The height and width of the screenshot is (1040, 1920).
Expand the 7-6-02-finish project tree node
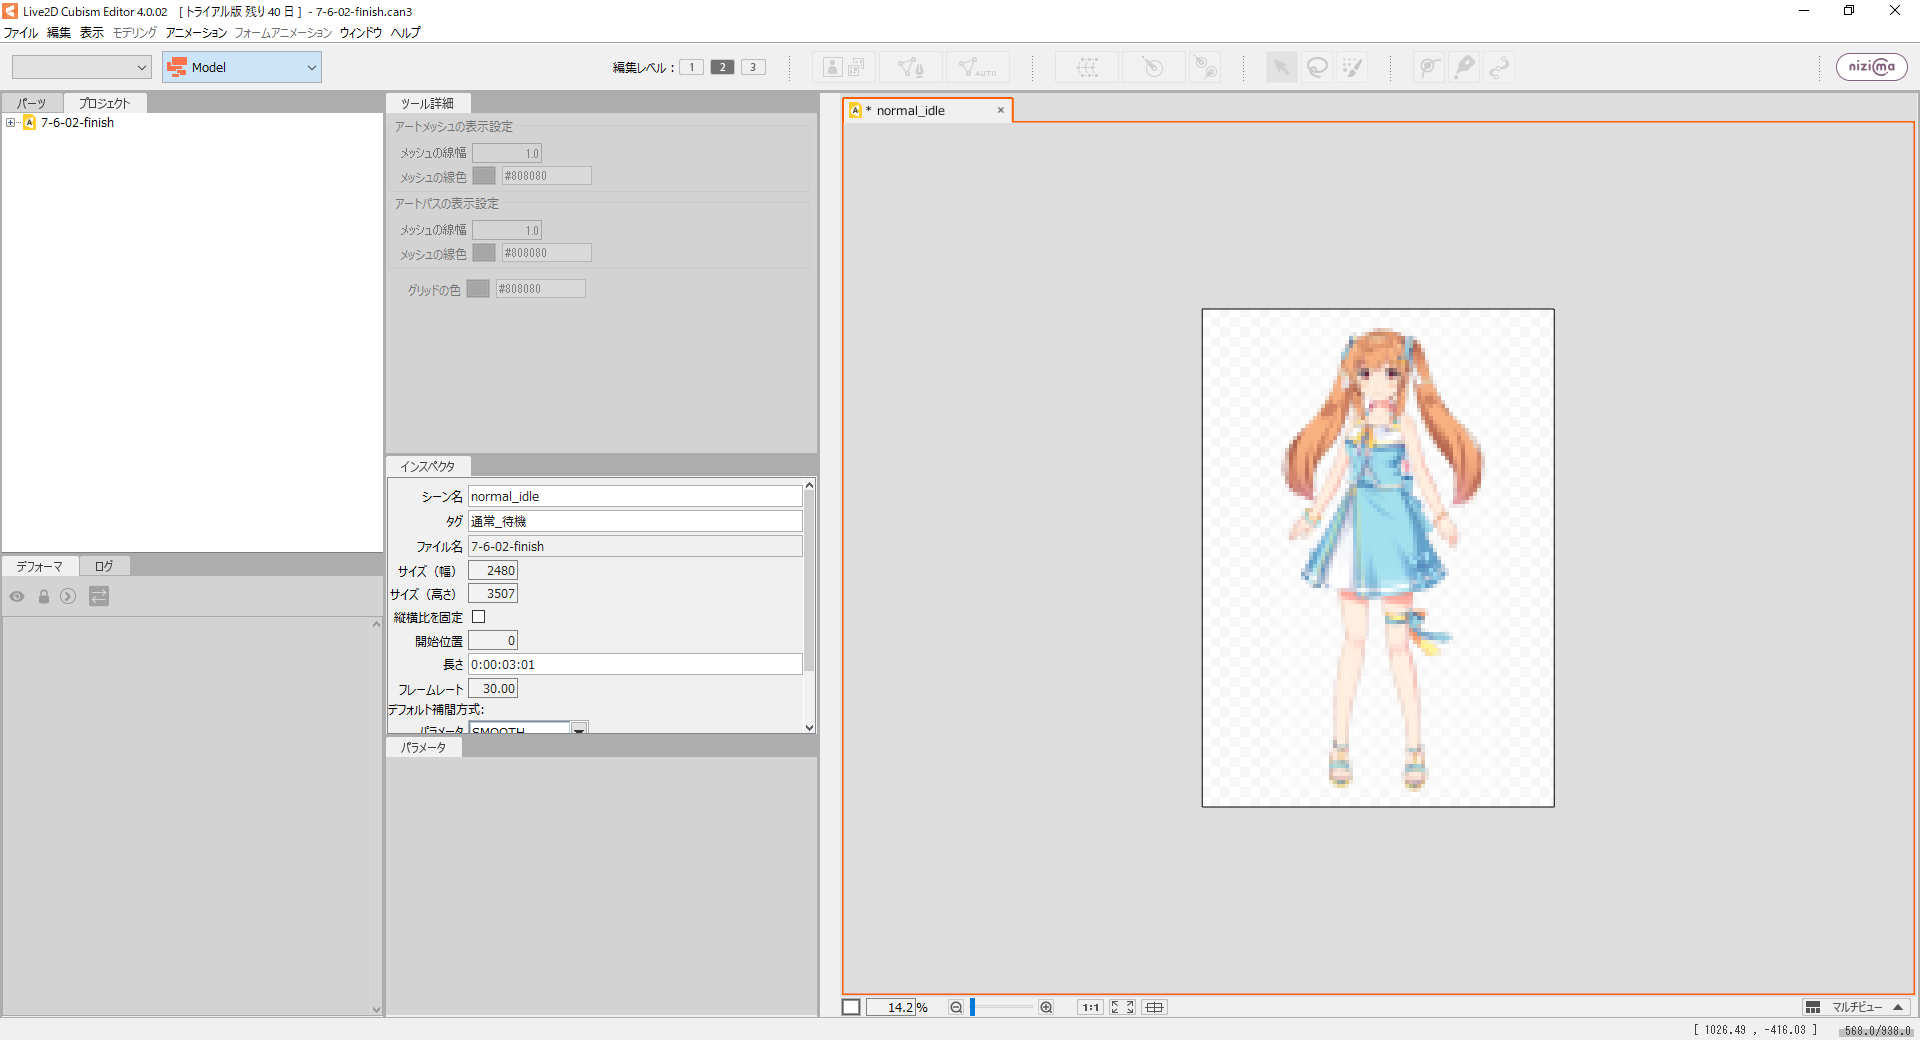pyautogui.click(x=10, y=123)
